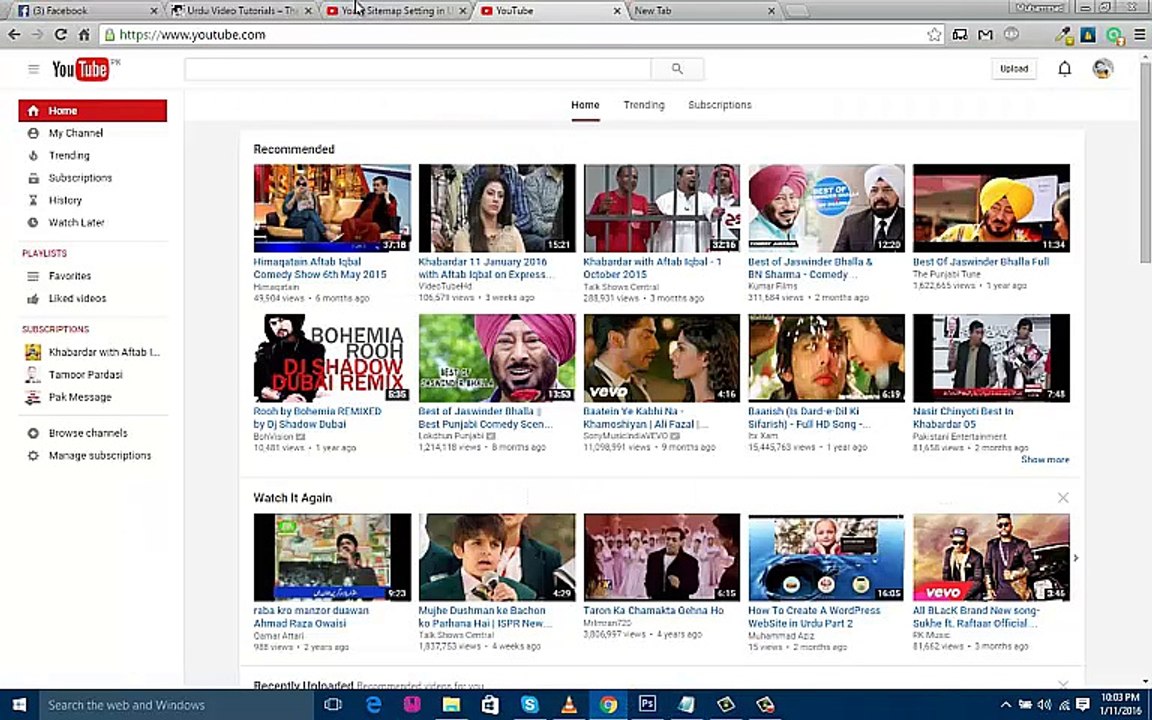Open All Black Brand New song thumbnail
This screenshot has width=1152, height=720.
point(991,557)
